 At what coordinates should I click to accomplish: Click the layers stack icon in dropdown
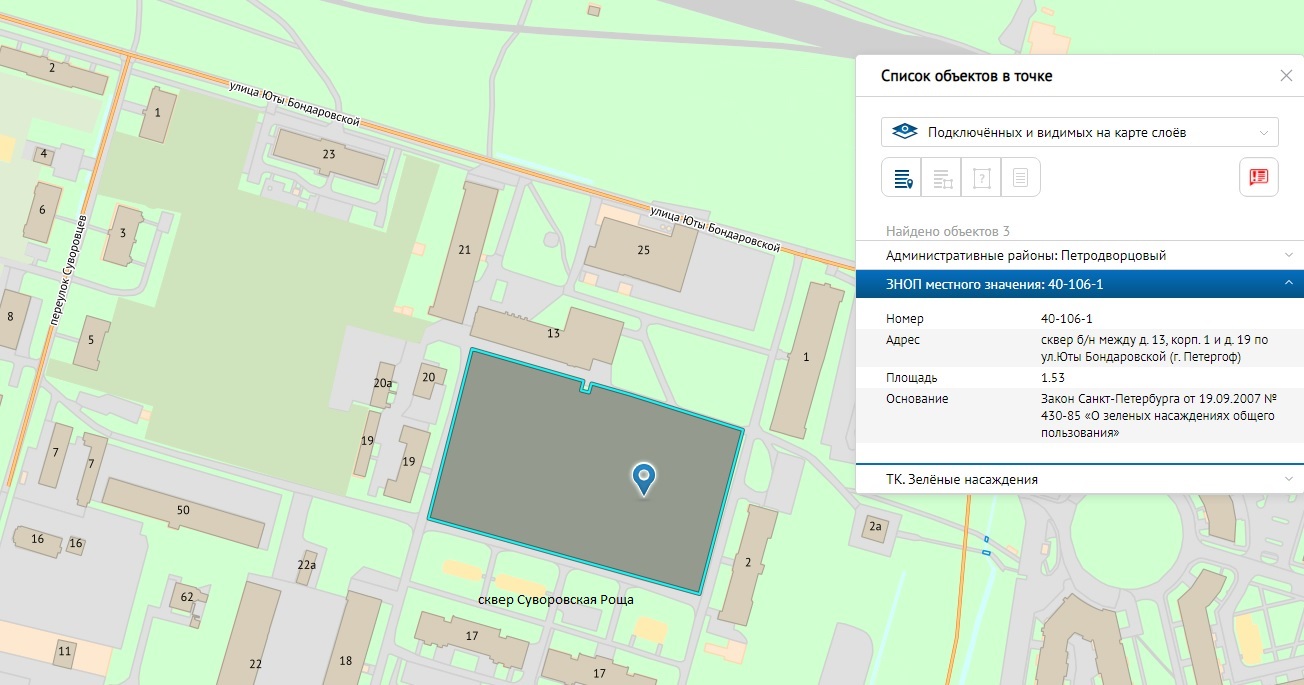coord(905,132)
